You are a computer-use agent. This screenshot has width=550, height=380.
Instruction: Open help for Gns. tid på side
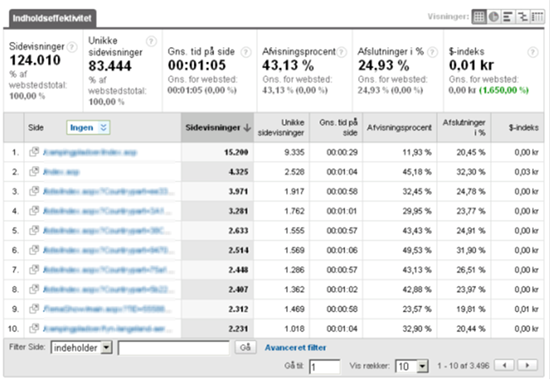pos(246,52)
